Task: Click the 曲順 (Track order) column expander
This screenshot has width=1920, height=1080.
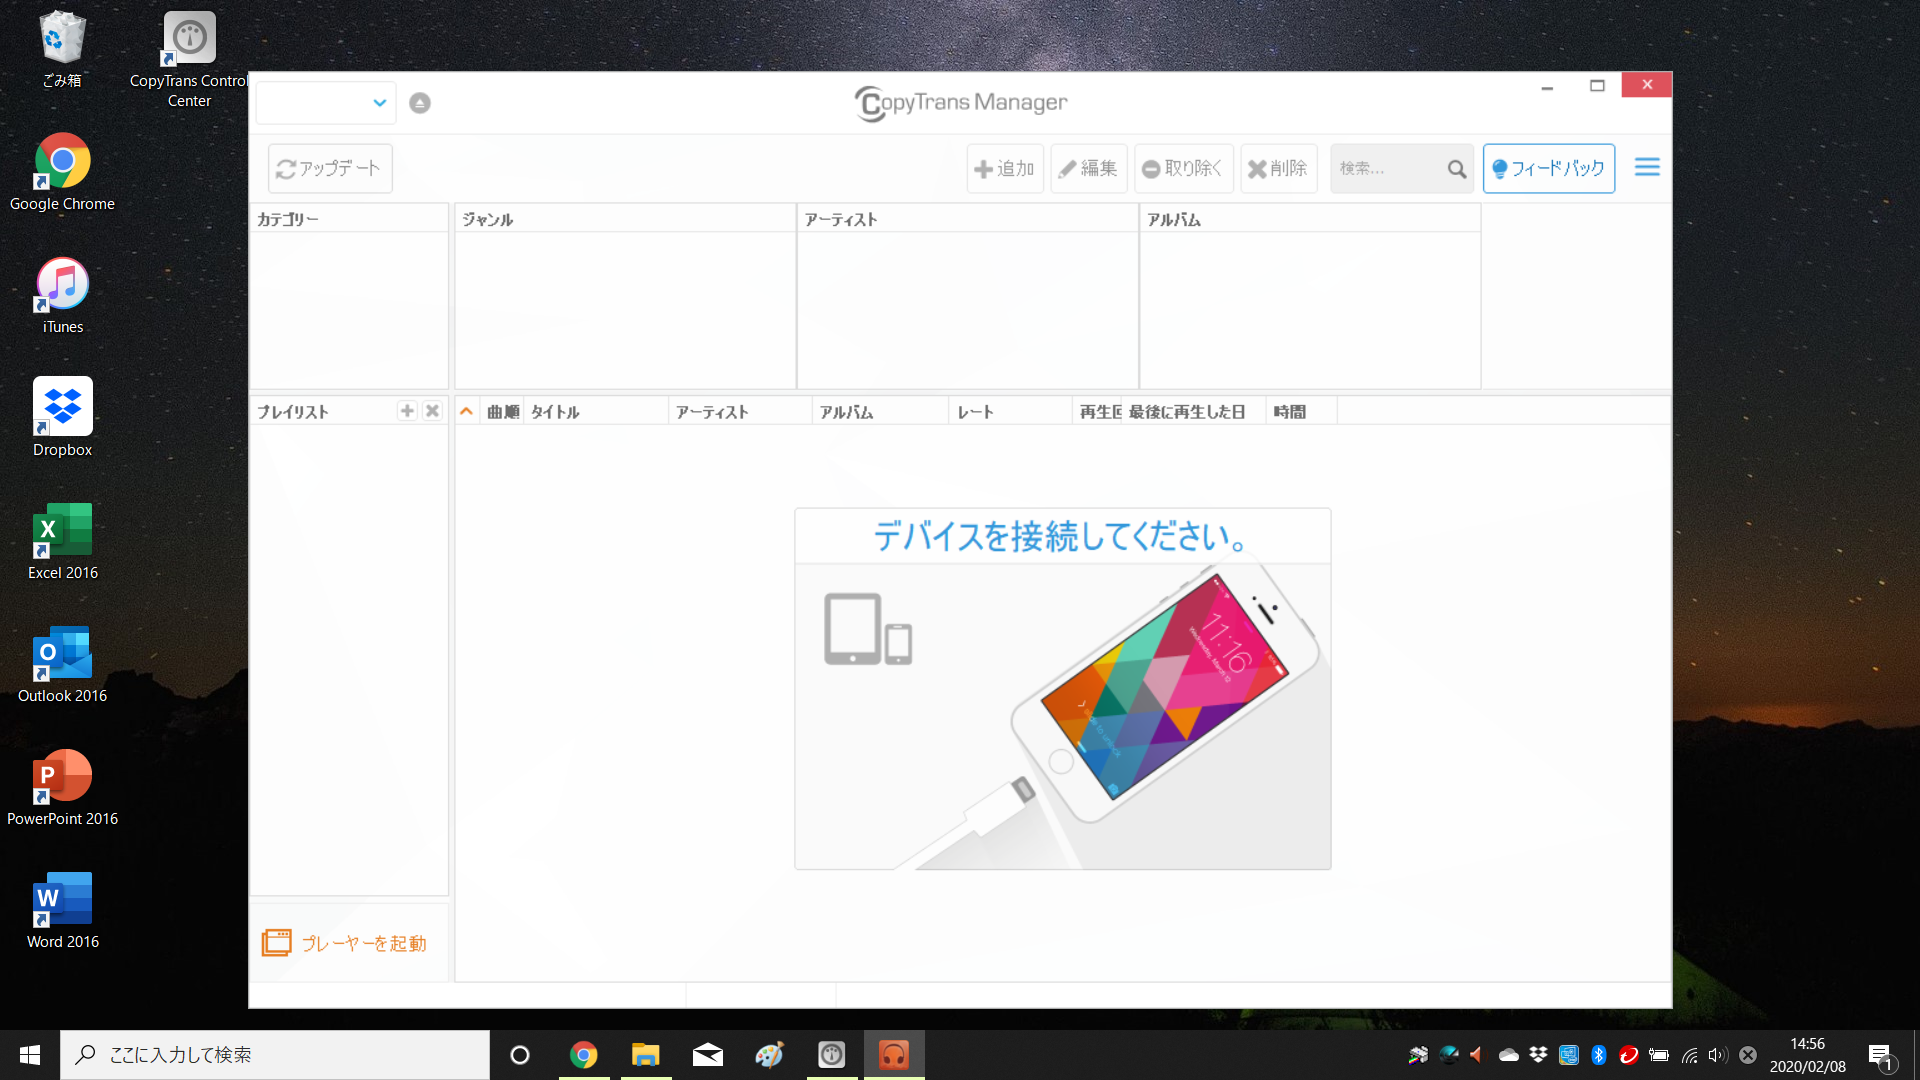Action: click(x=465, y=411)
